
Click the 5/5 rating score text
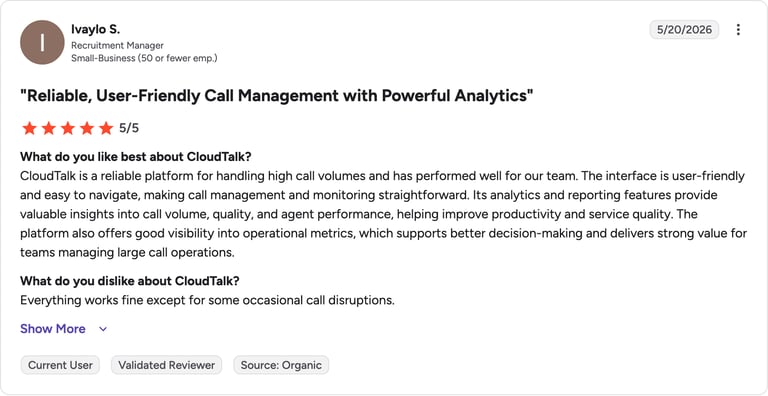coord(129,128)
